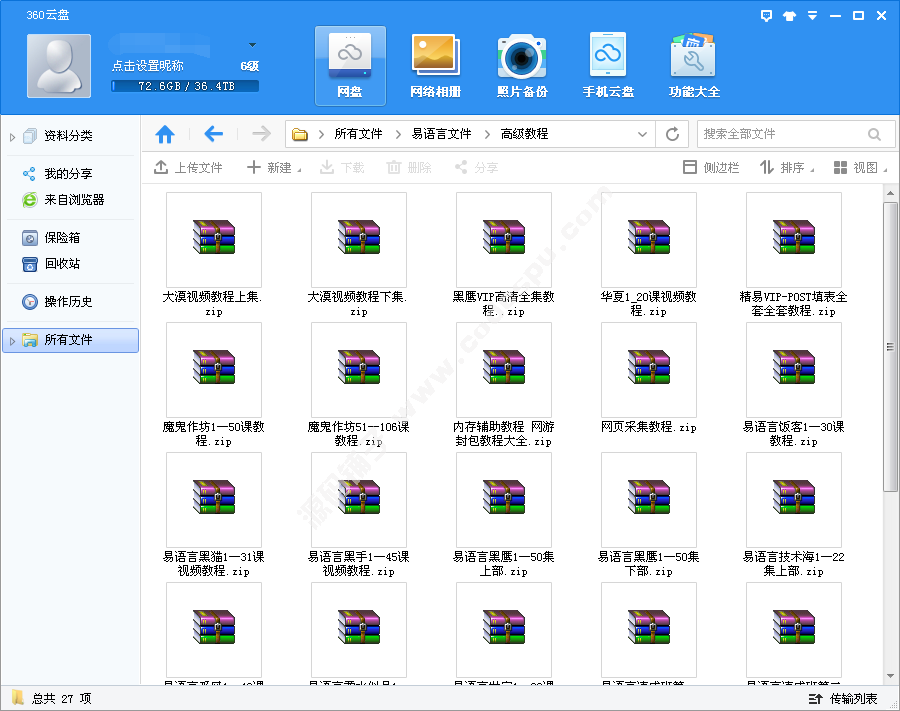Screen dimensions: 900x711
Task: Open the 照片备份 photo backup tab
Action: click(x=522, y=66)
